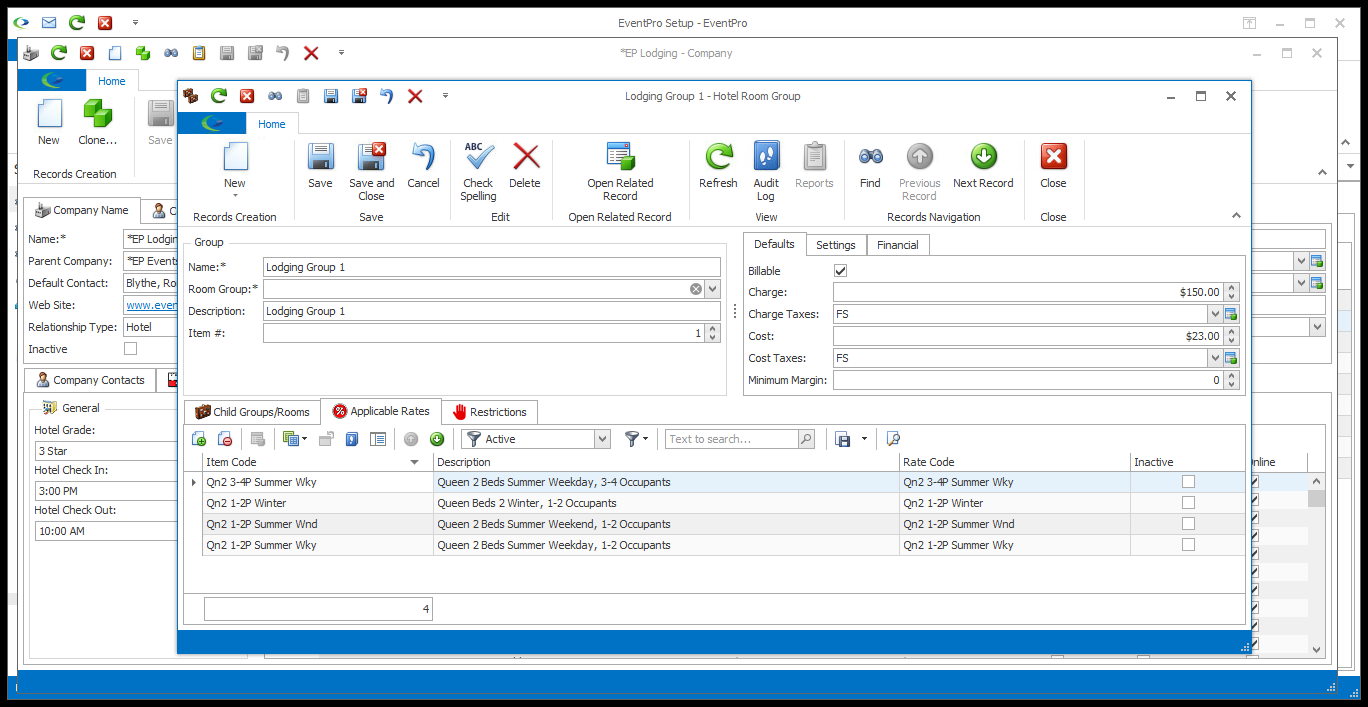Screen dimensions: 1368x707
Task: Click the Save and Close ribbon button
Action: pos(371,171)
